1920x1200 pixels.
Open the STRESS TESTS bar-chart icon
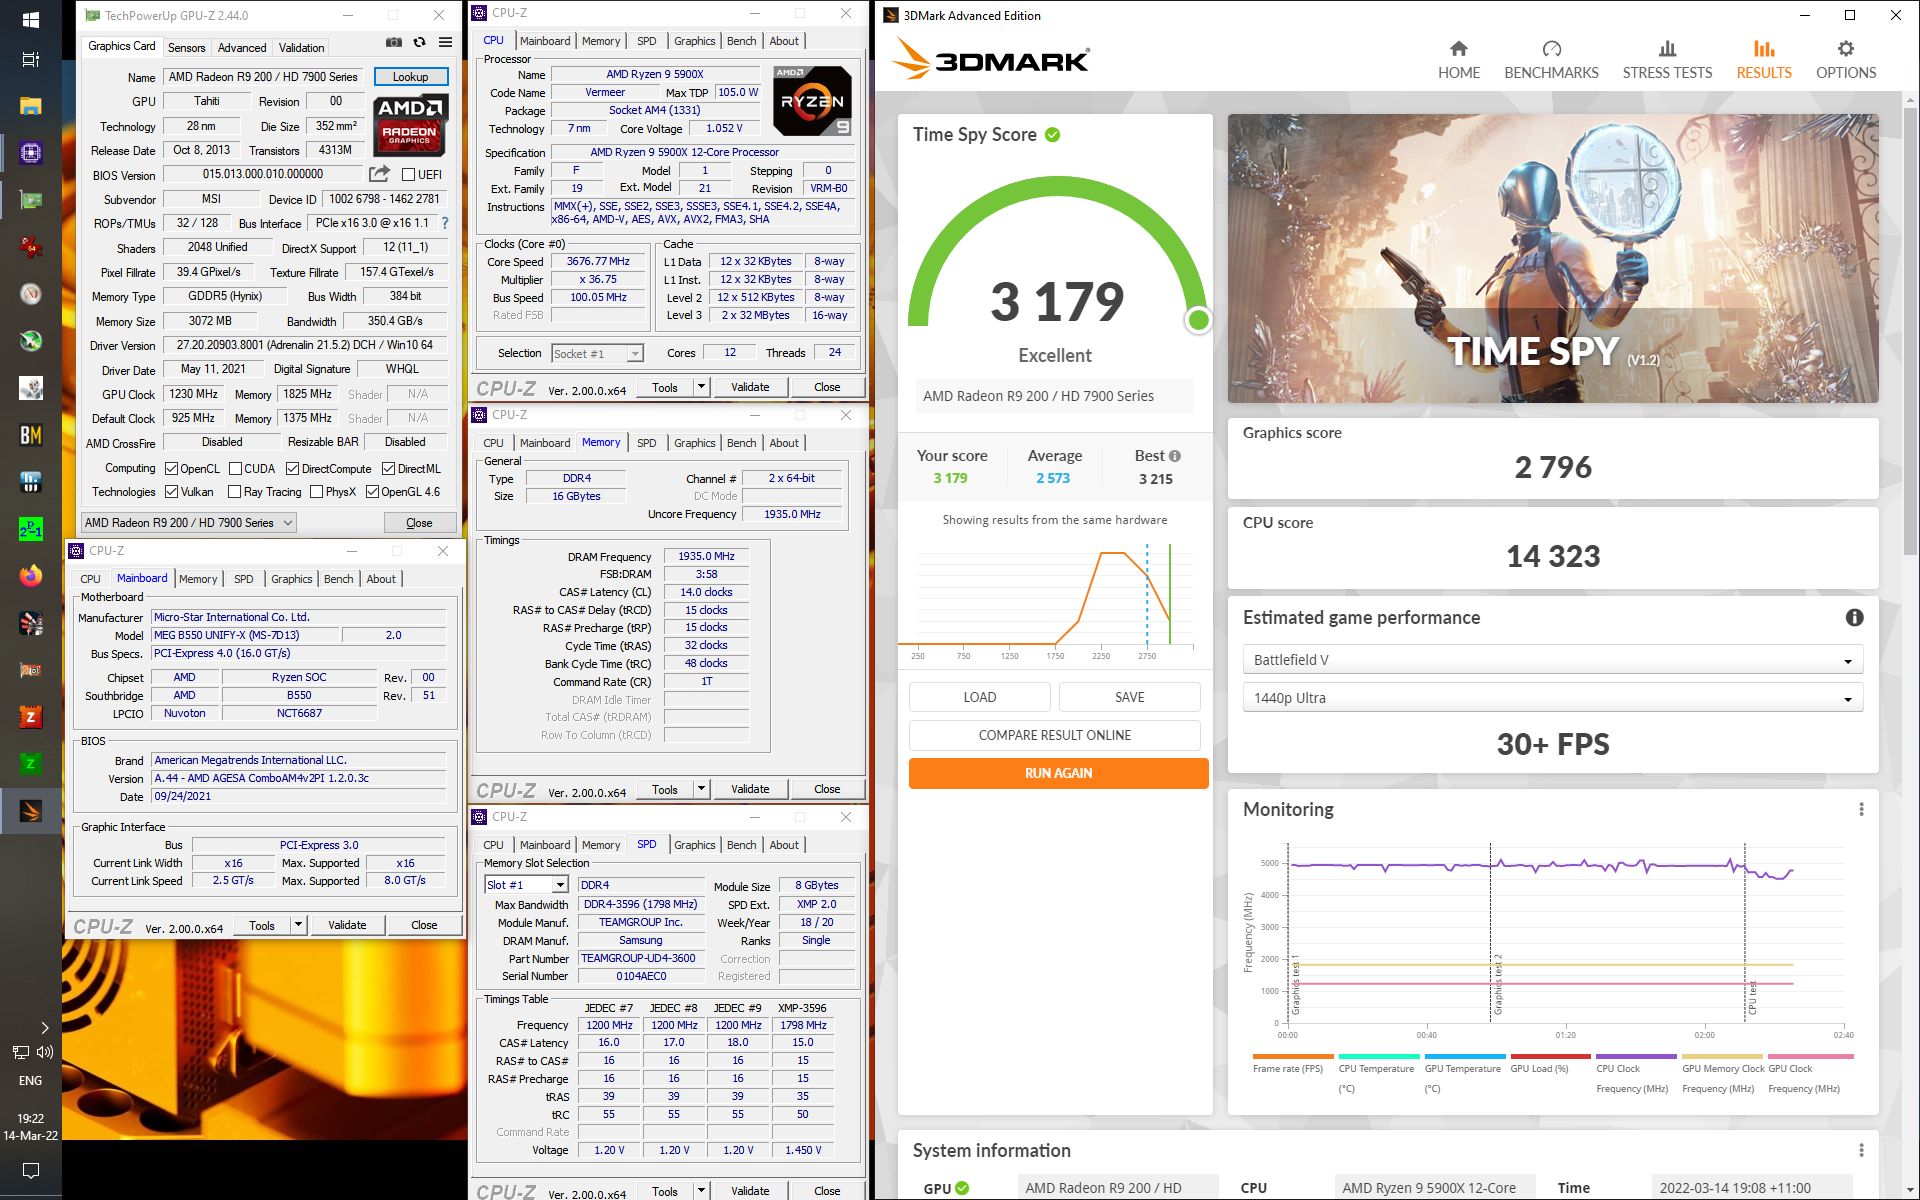point(1667,48)
